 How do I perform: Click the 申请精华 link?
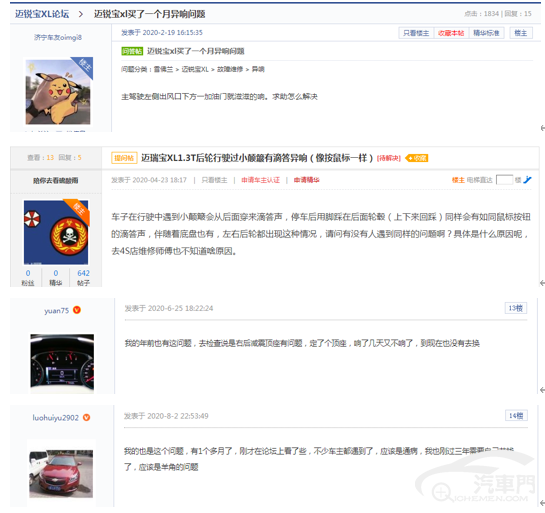(307, 180)
